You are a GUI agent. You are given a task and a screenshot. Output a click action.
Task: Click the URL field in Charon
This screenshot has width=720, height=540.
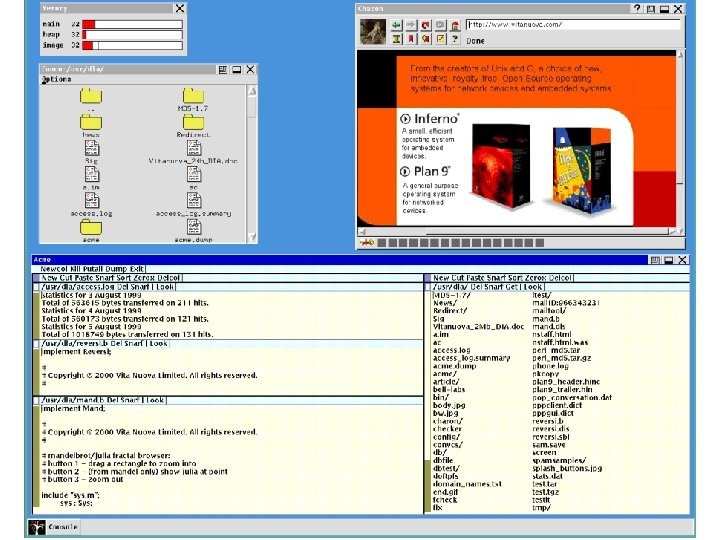[573, 25]
